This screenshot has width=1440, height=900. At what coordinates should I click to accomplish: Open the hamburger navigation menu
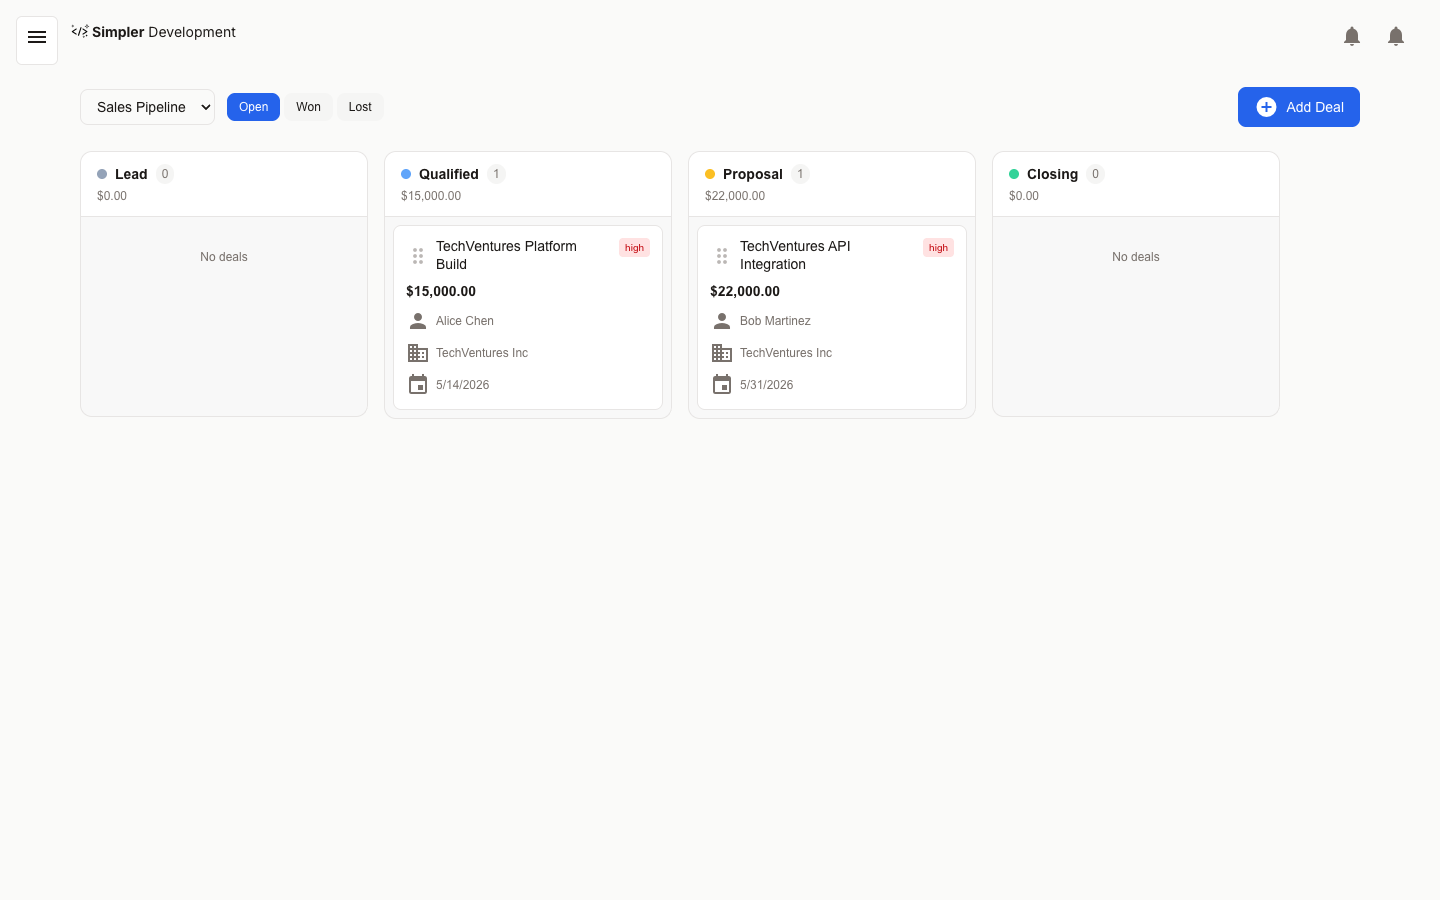pyautogui.click(x=37, y=40)
